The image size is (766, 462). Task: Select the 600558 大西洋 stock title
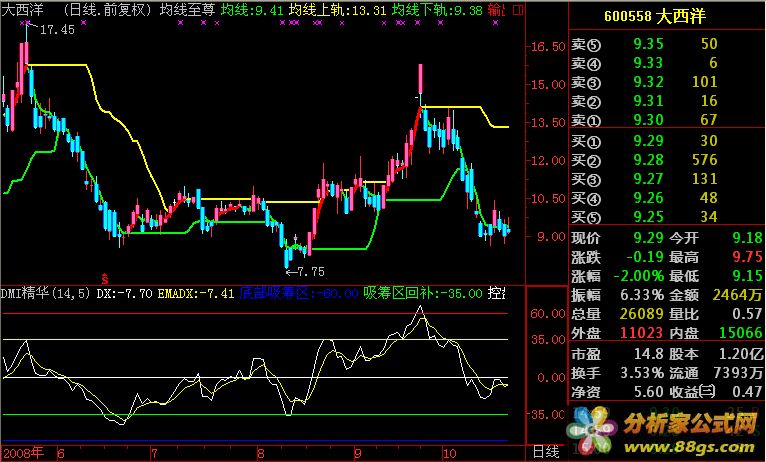coord(655,16)
